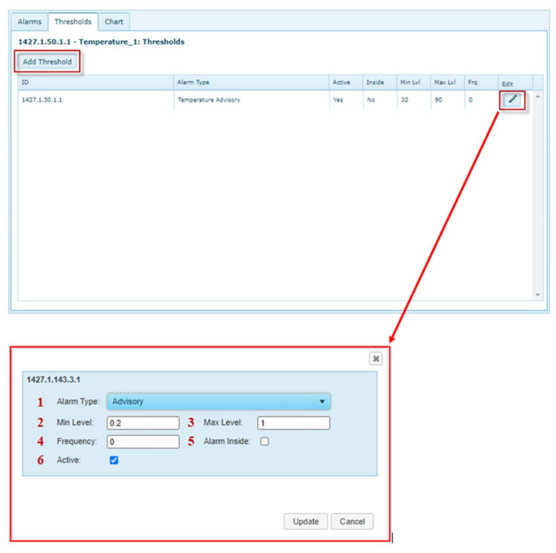Switch to the Alarms tab
This screenshot has height=553, width=556.
29,22
